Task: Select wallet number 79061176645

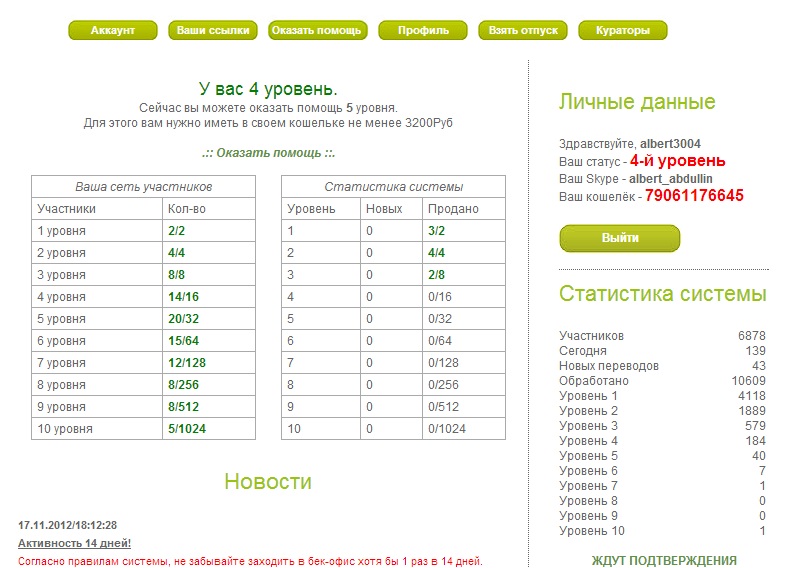Action: pyautogui.click(x=694, y=195)
